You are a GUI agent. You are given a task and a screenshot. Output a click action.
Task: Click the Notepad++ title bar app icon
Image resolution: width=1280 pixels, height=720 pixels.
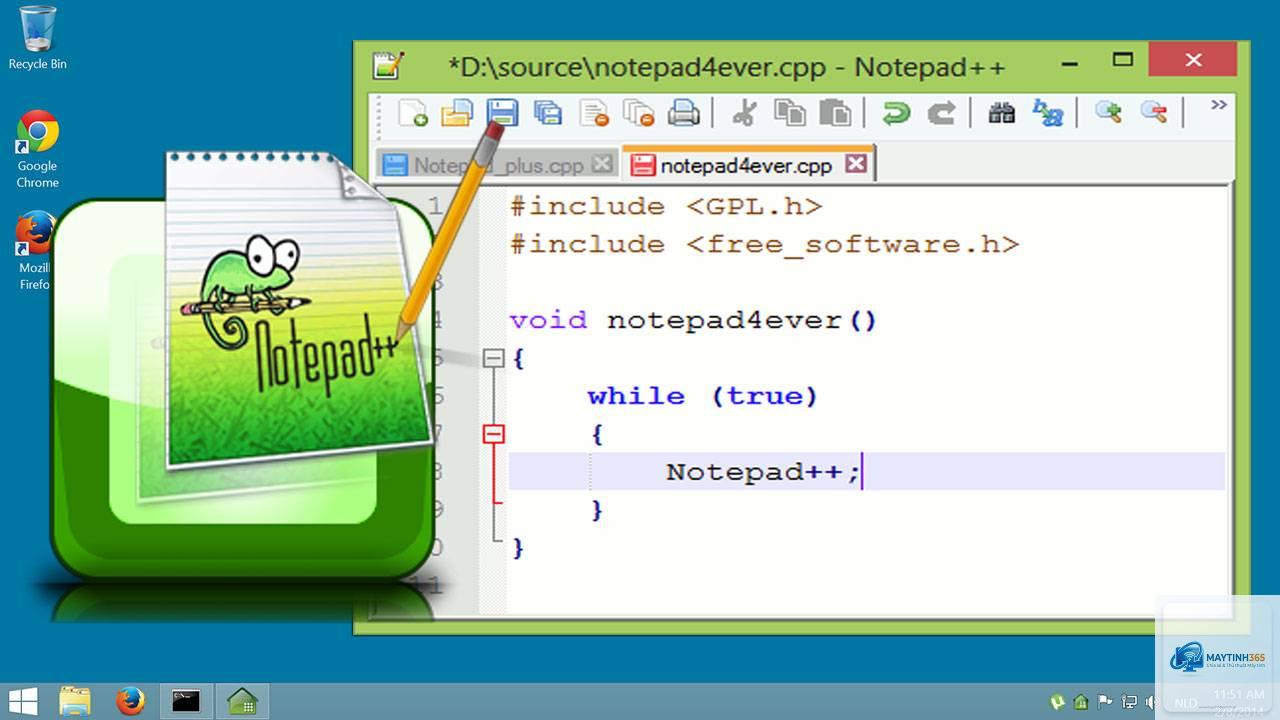point(389,65)
